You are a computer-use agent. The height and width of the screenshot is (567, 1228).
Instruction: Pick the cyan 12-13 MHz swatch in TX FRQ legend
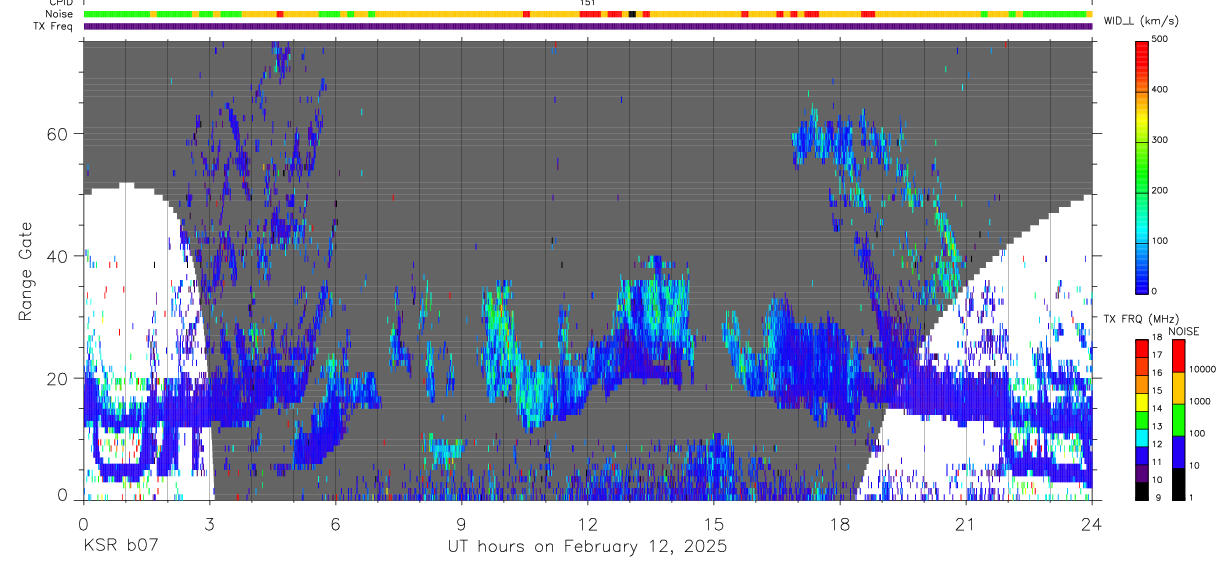1141,436
